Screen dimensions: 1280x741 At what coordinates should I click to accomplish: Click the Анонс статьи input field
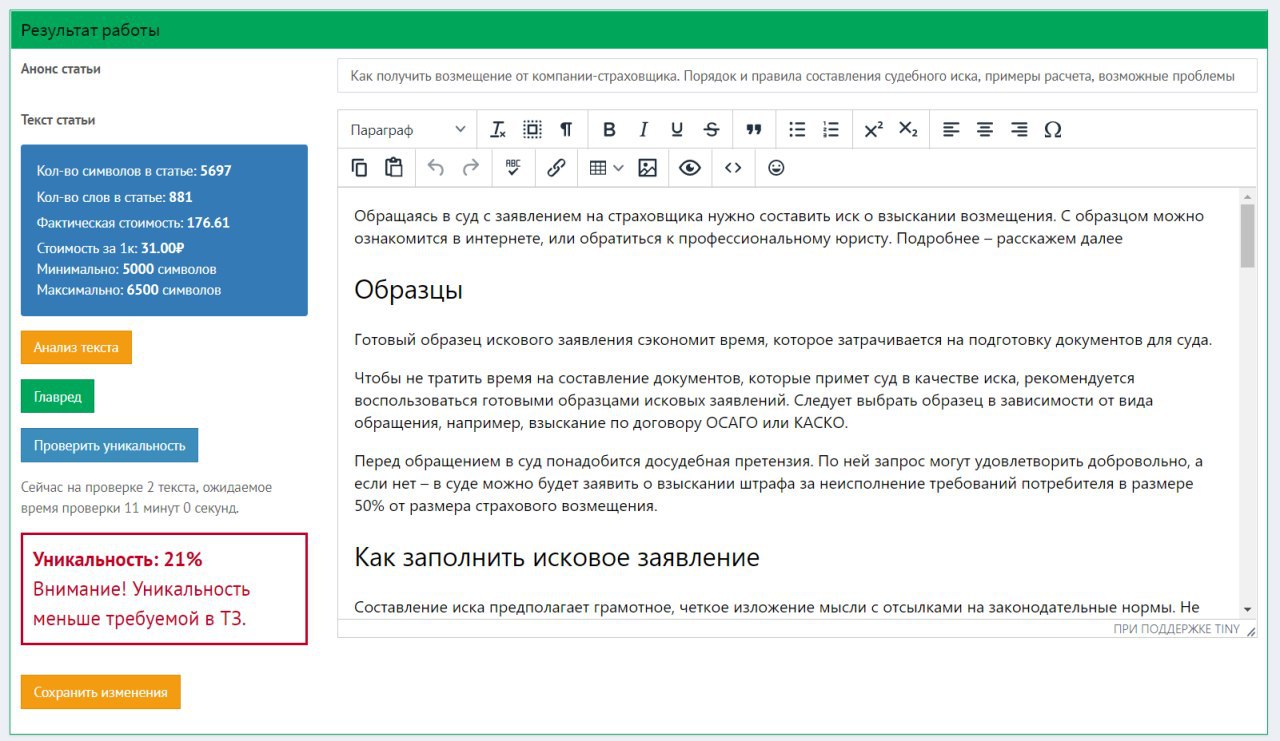point(797,75)
